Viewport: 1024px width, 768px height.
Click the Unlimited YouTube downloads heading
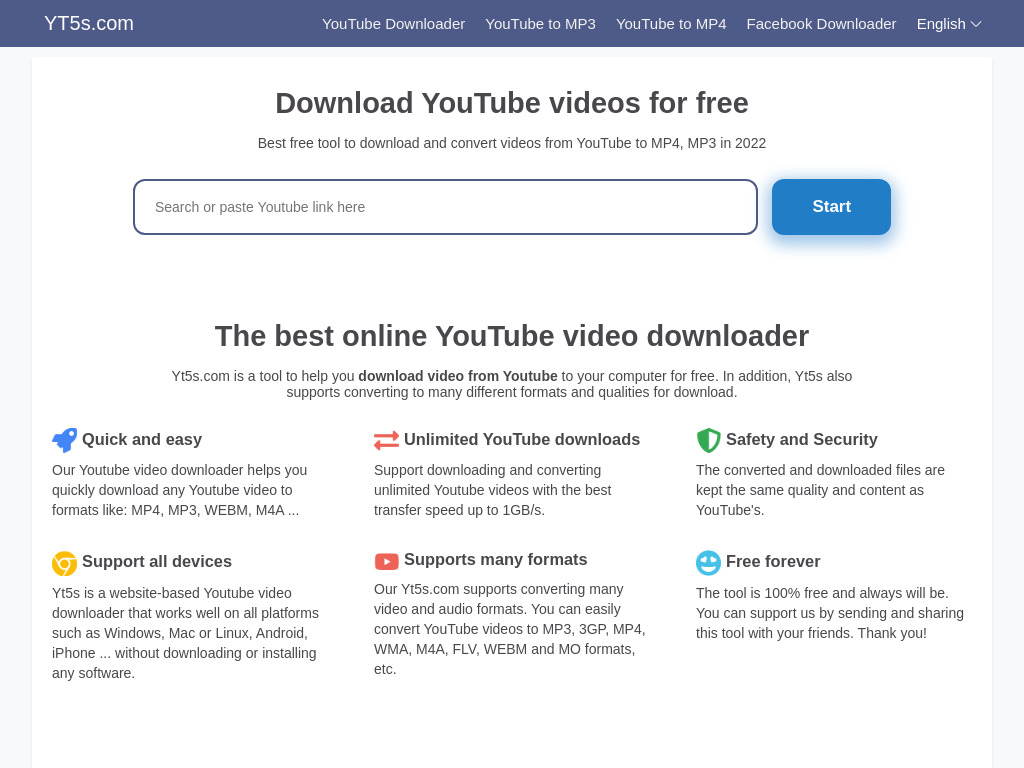(x=522, y=440)
